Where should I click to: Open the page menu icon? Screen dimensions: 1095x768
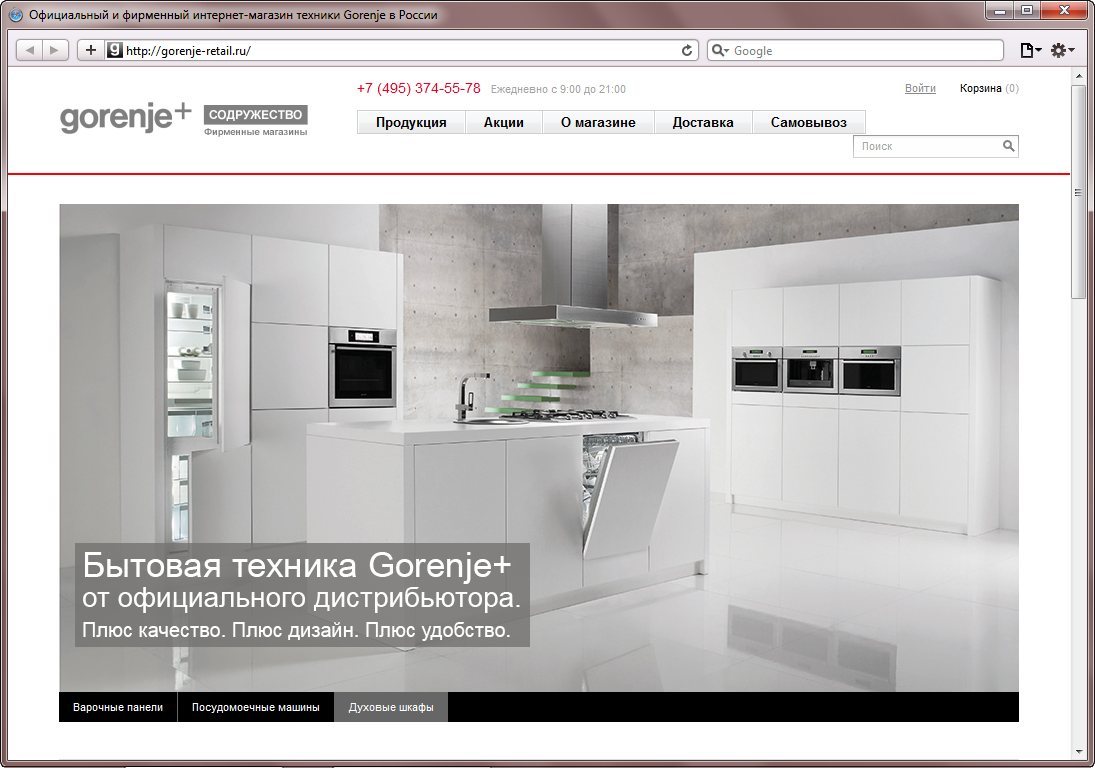[x=1030, y=50]
